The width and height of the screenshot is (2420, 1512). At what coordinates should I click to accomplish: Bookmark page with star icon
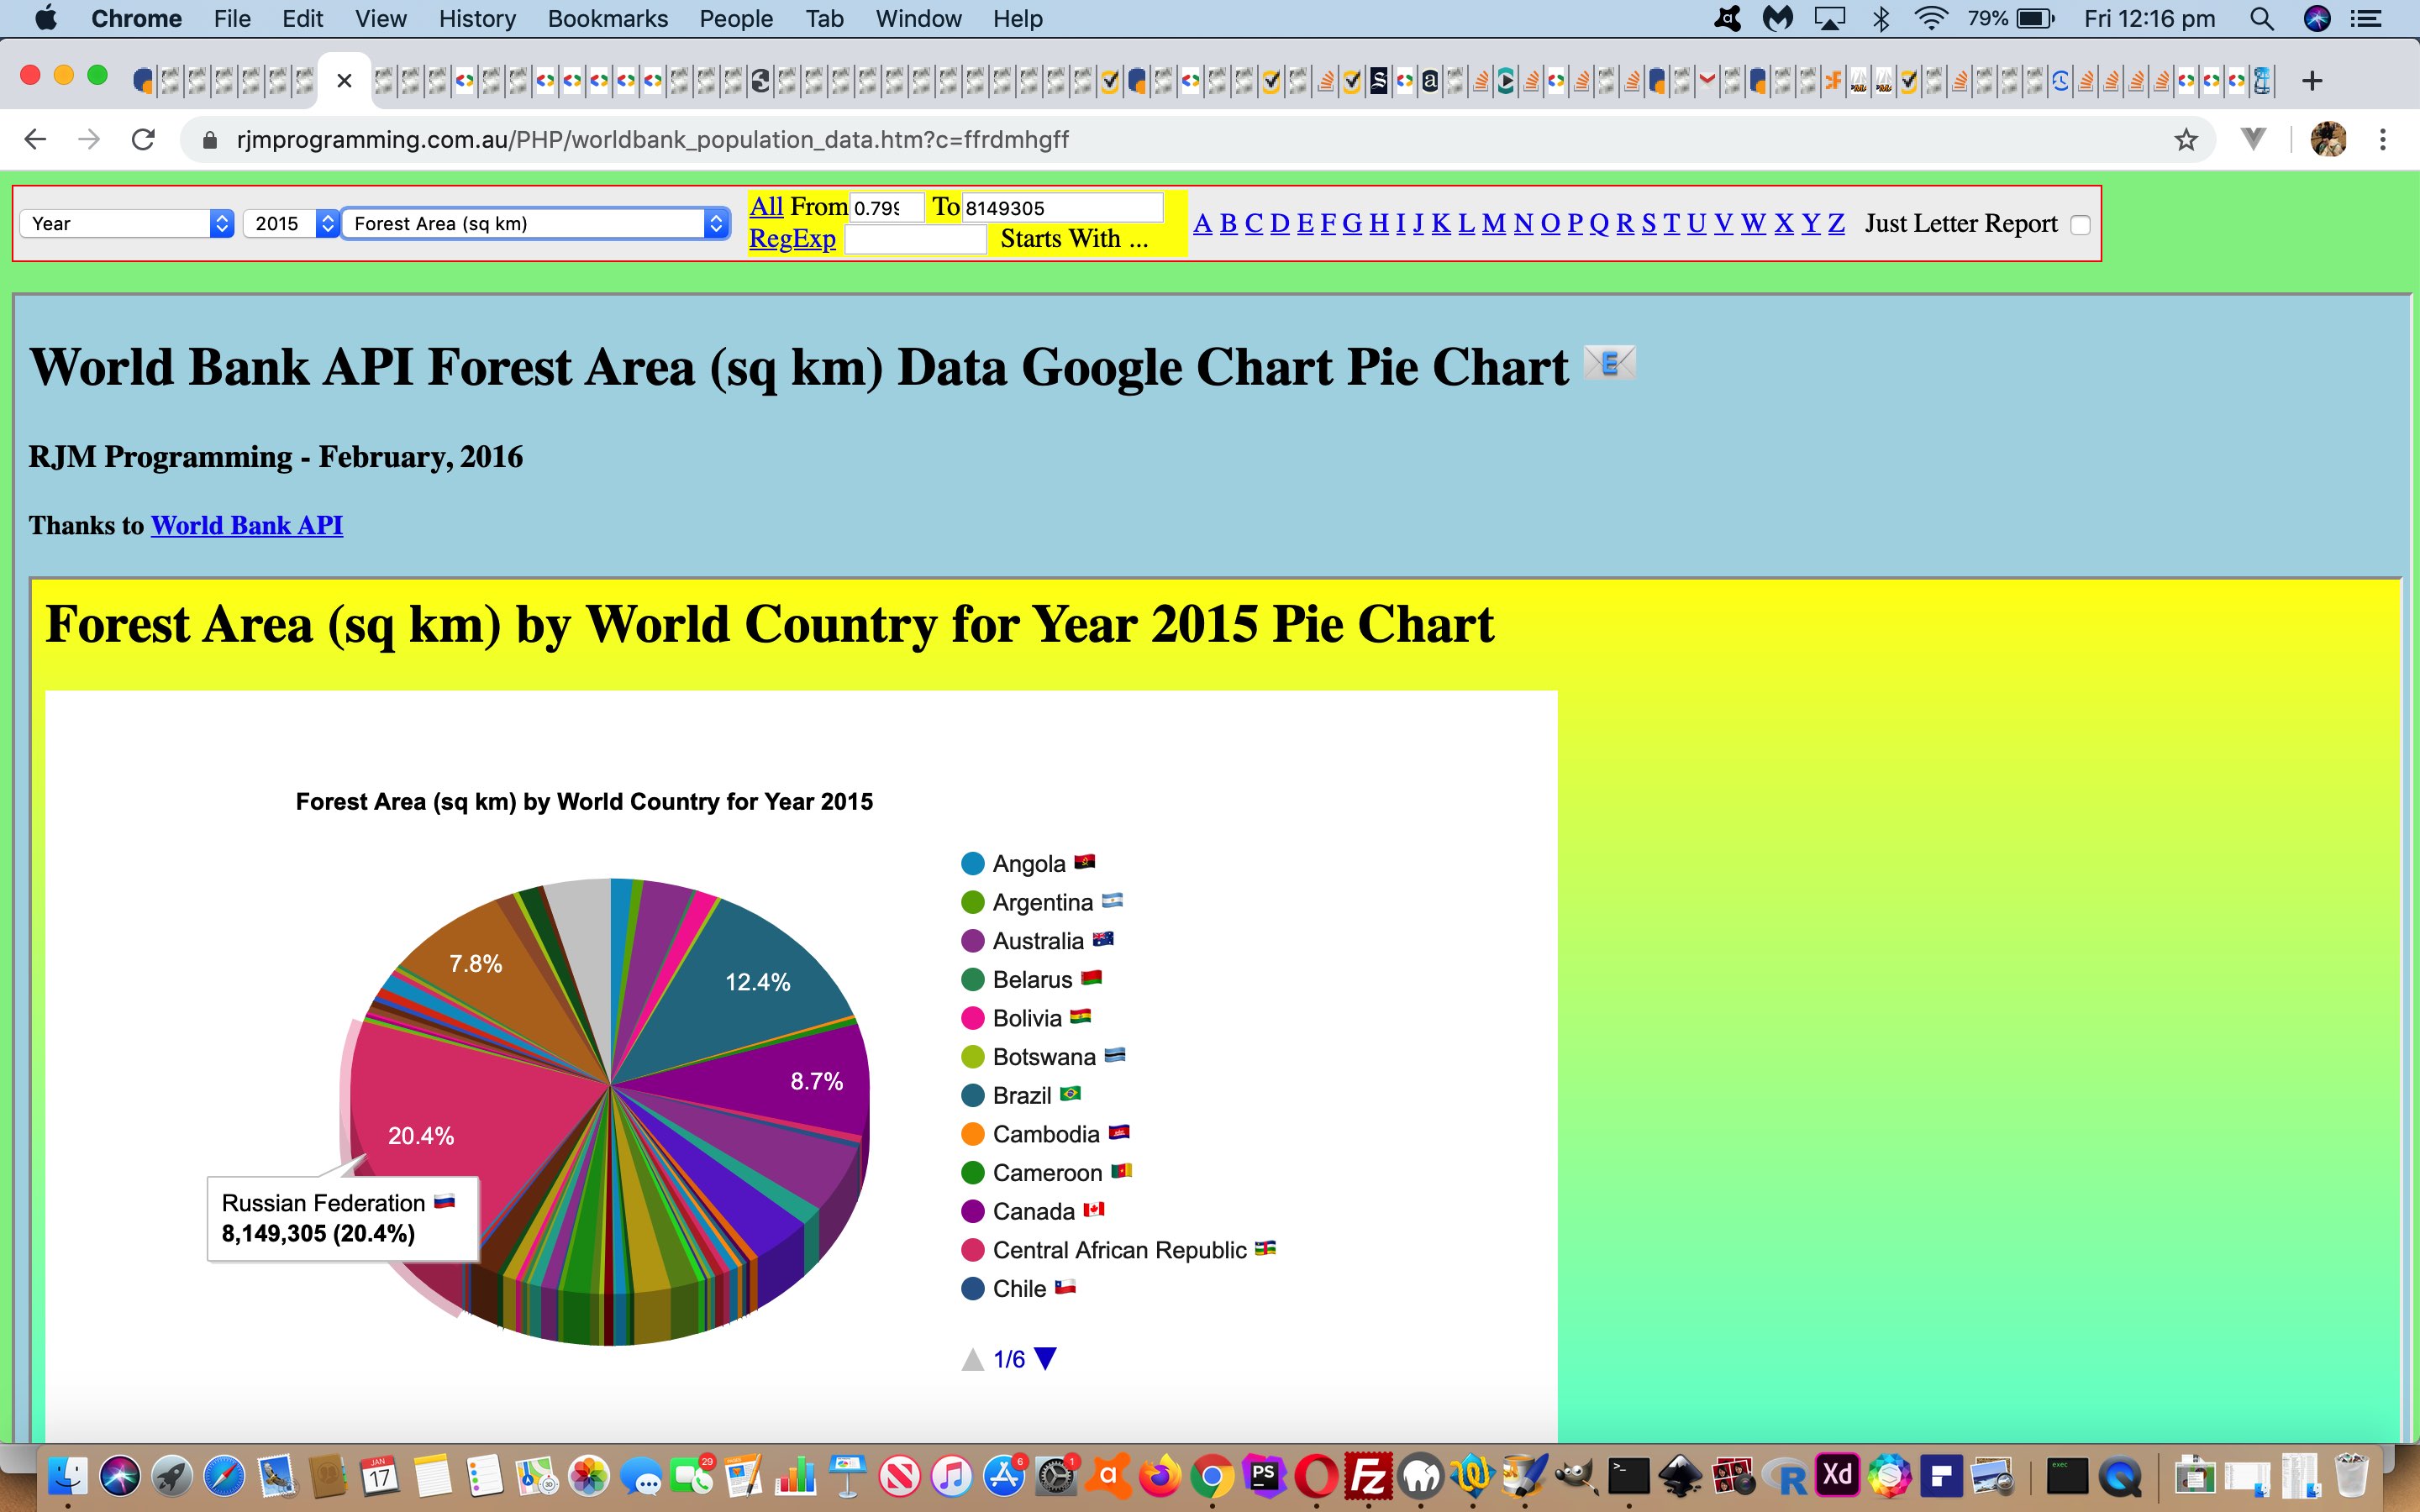[2186, 140]
